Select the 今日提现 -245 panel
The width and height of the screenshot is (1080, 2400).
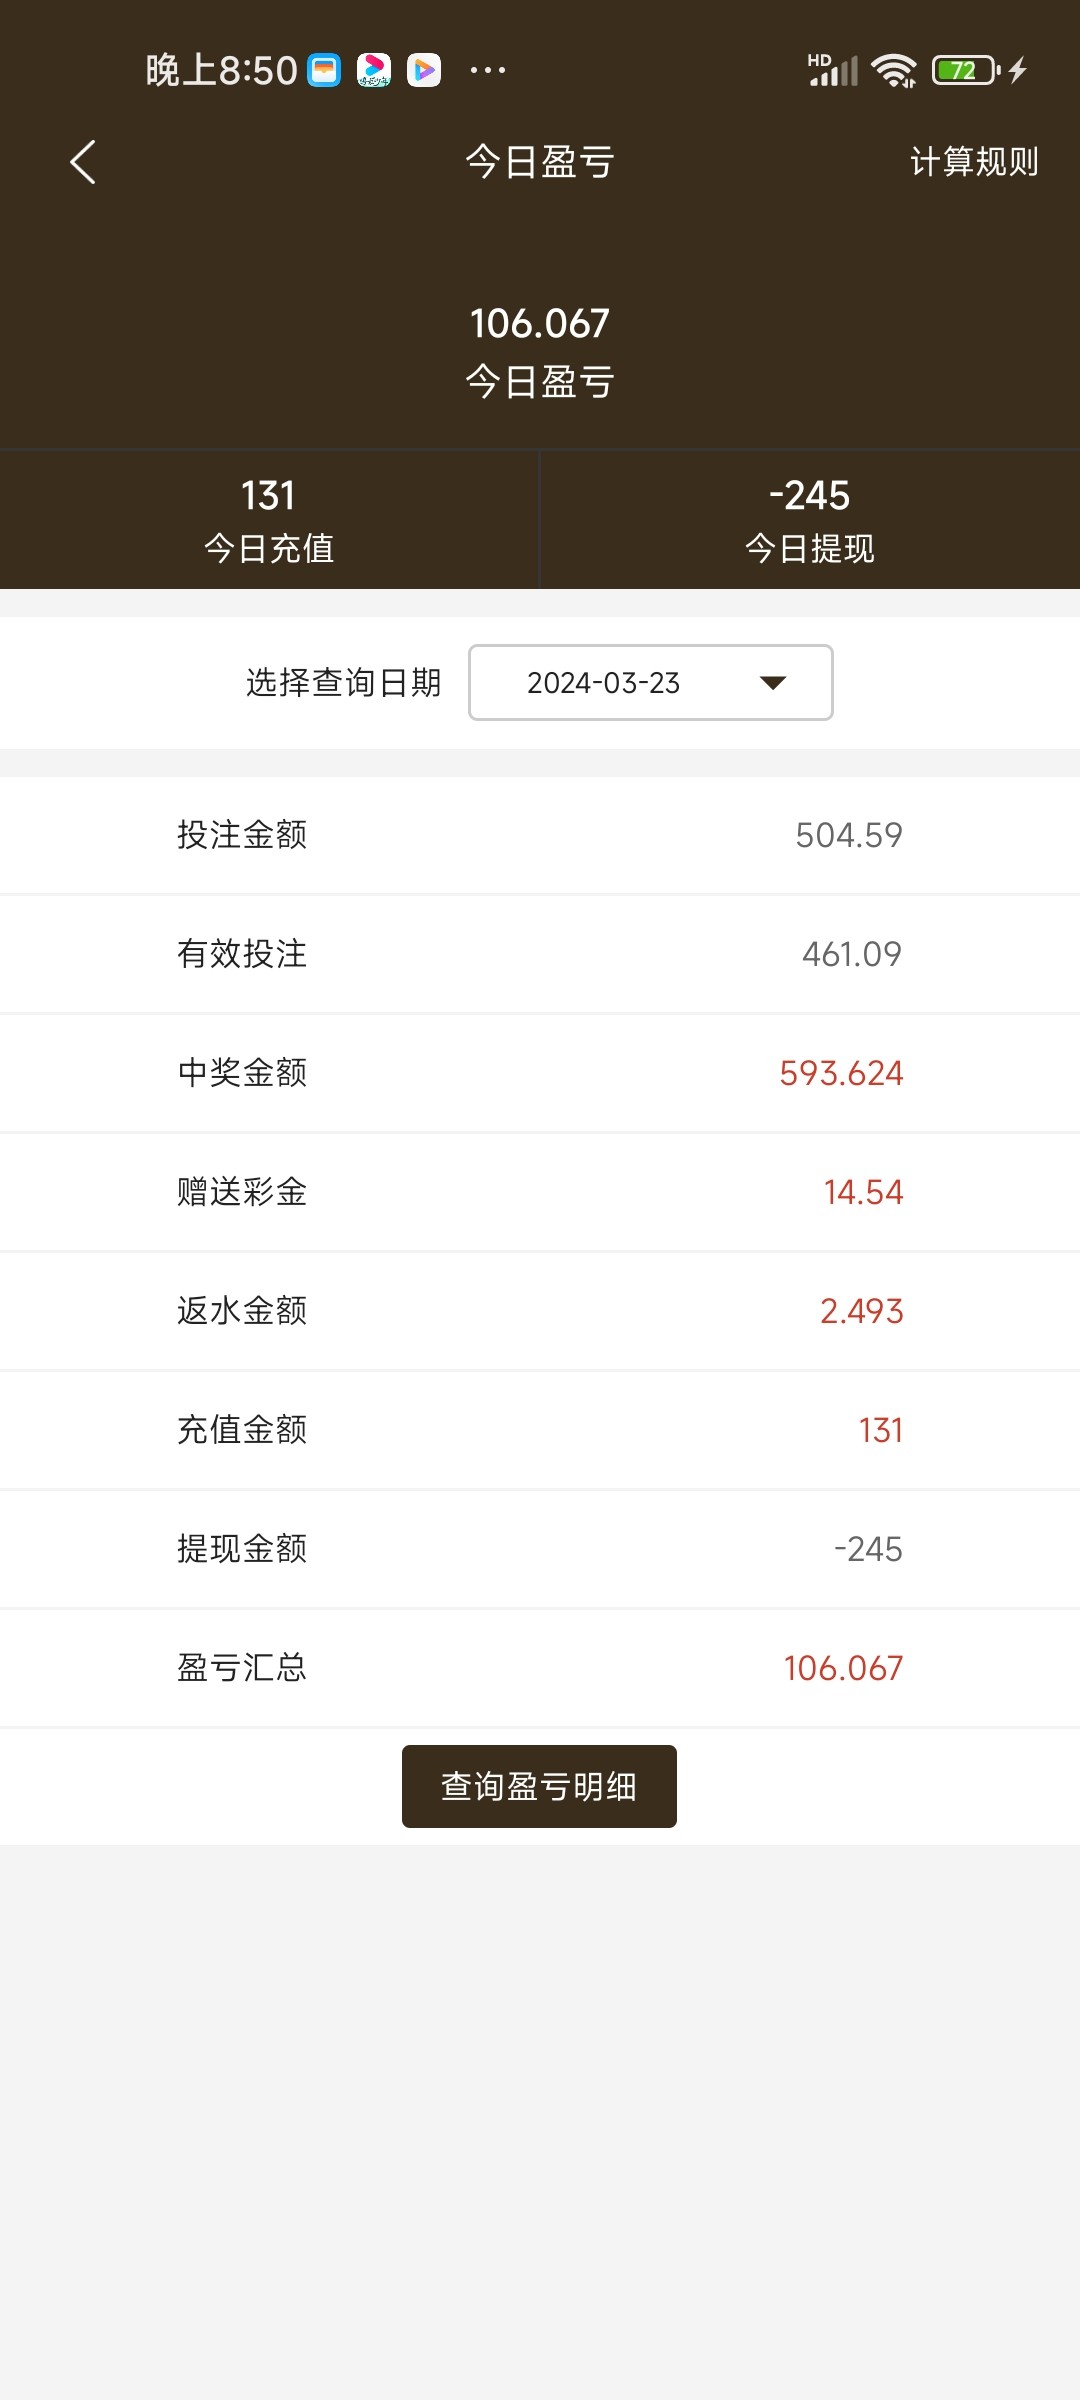[x=810, y=520]
